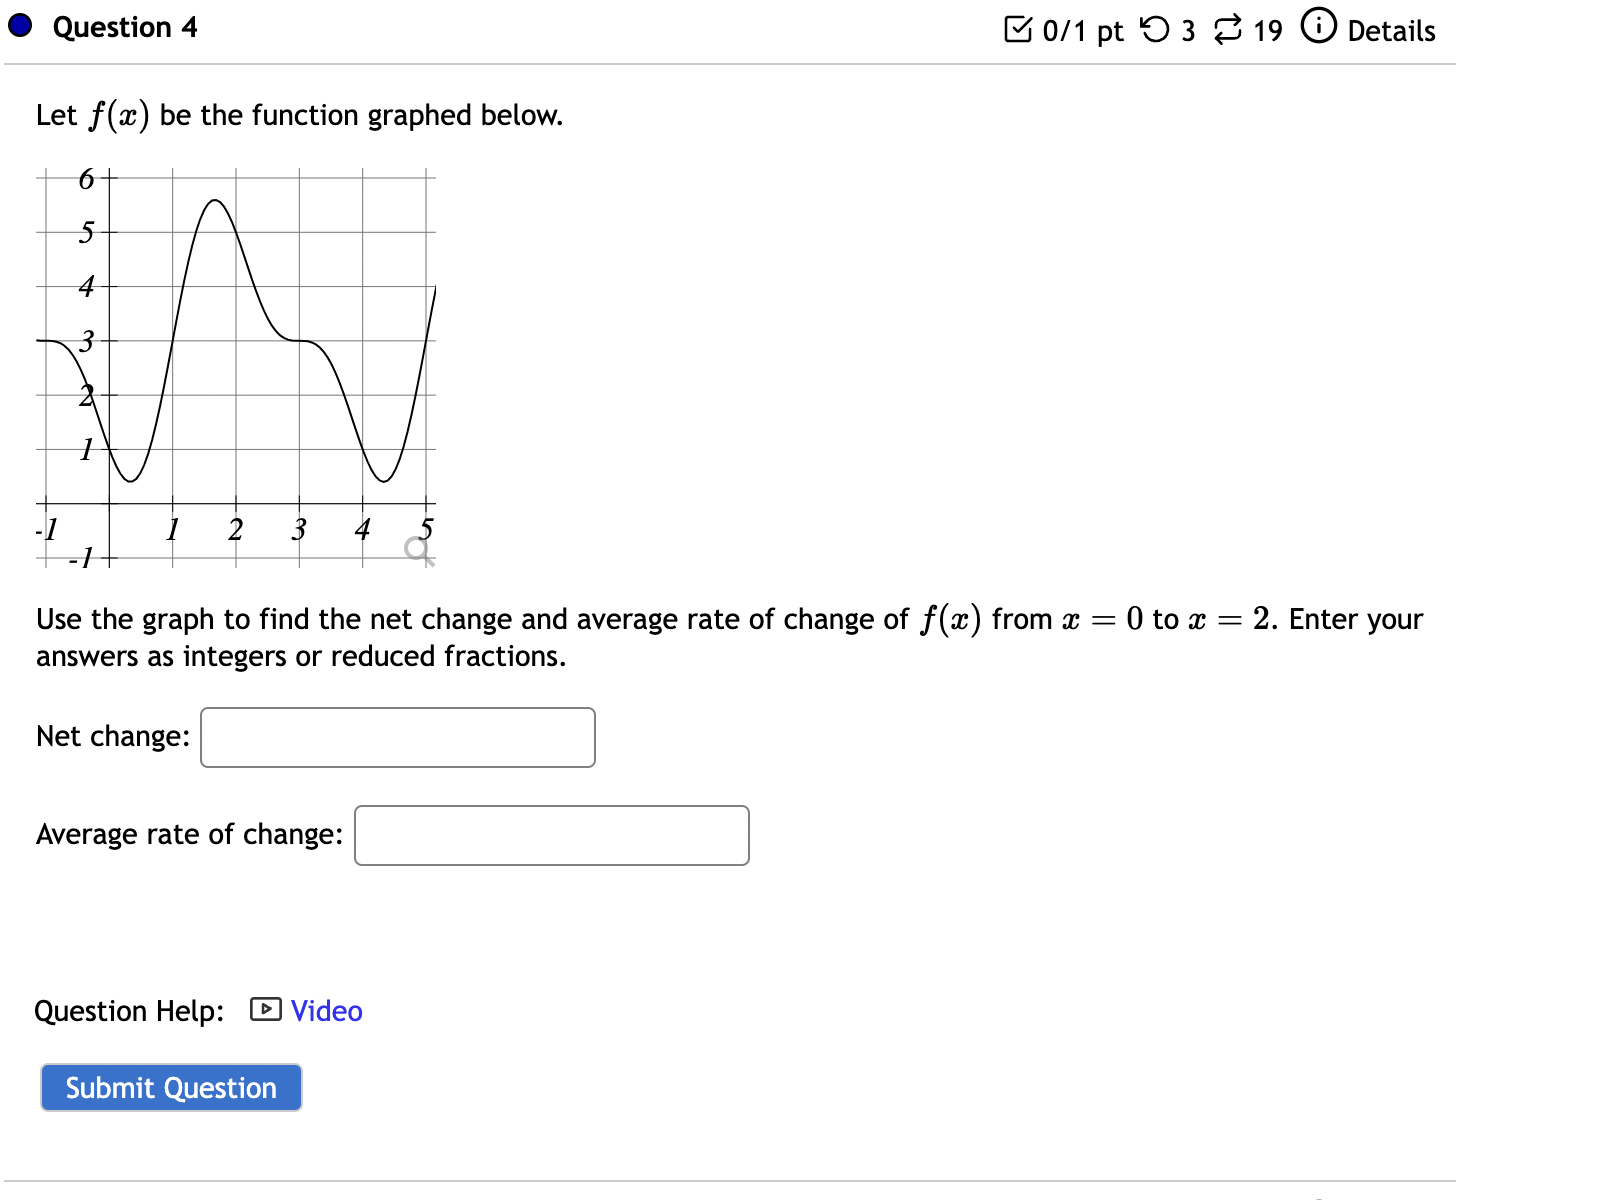
Task: Click the Question Help menu label
Action: click(128, 1011)
